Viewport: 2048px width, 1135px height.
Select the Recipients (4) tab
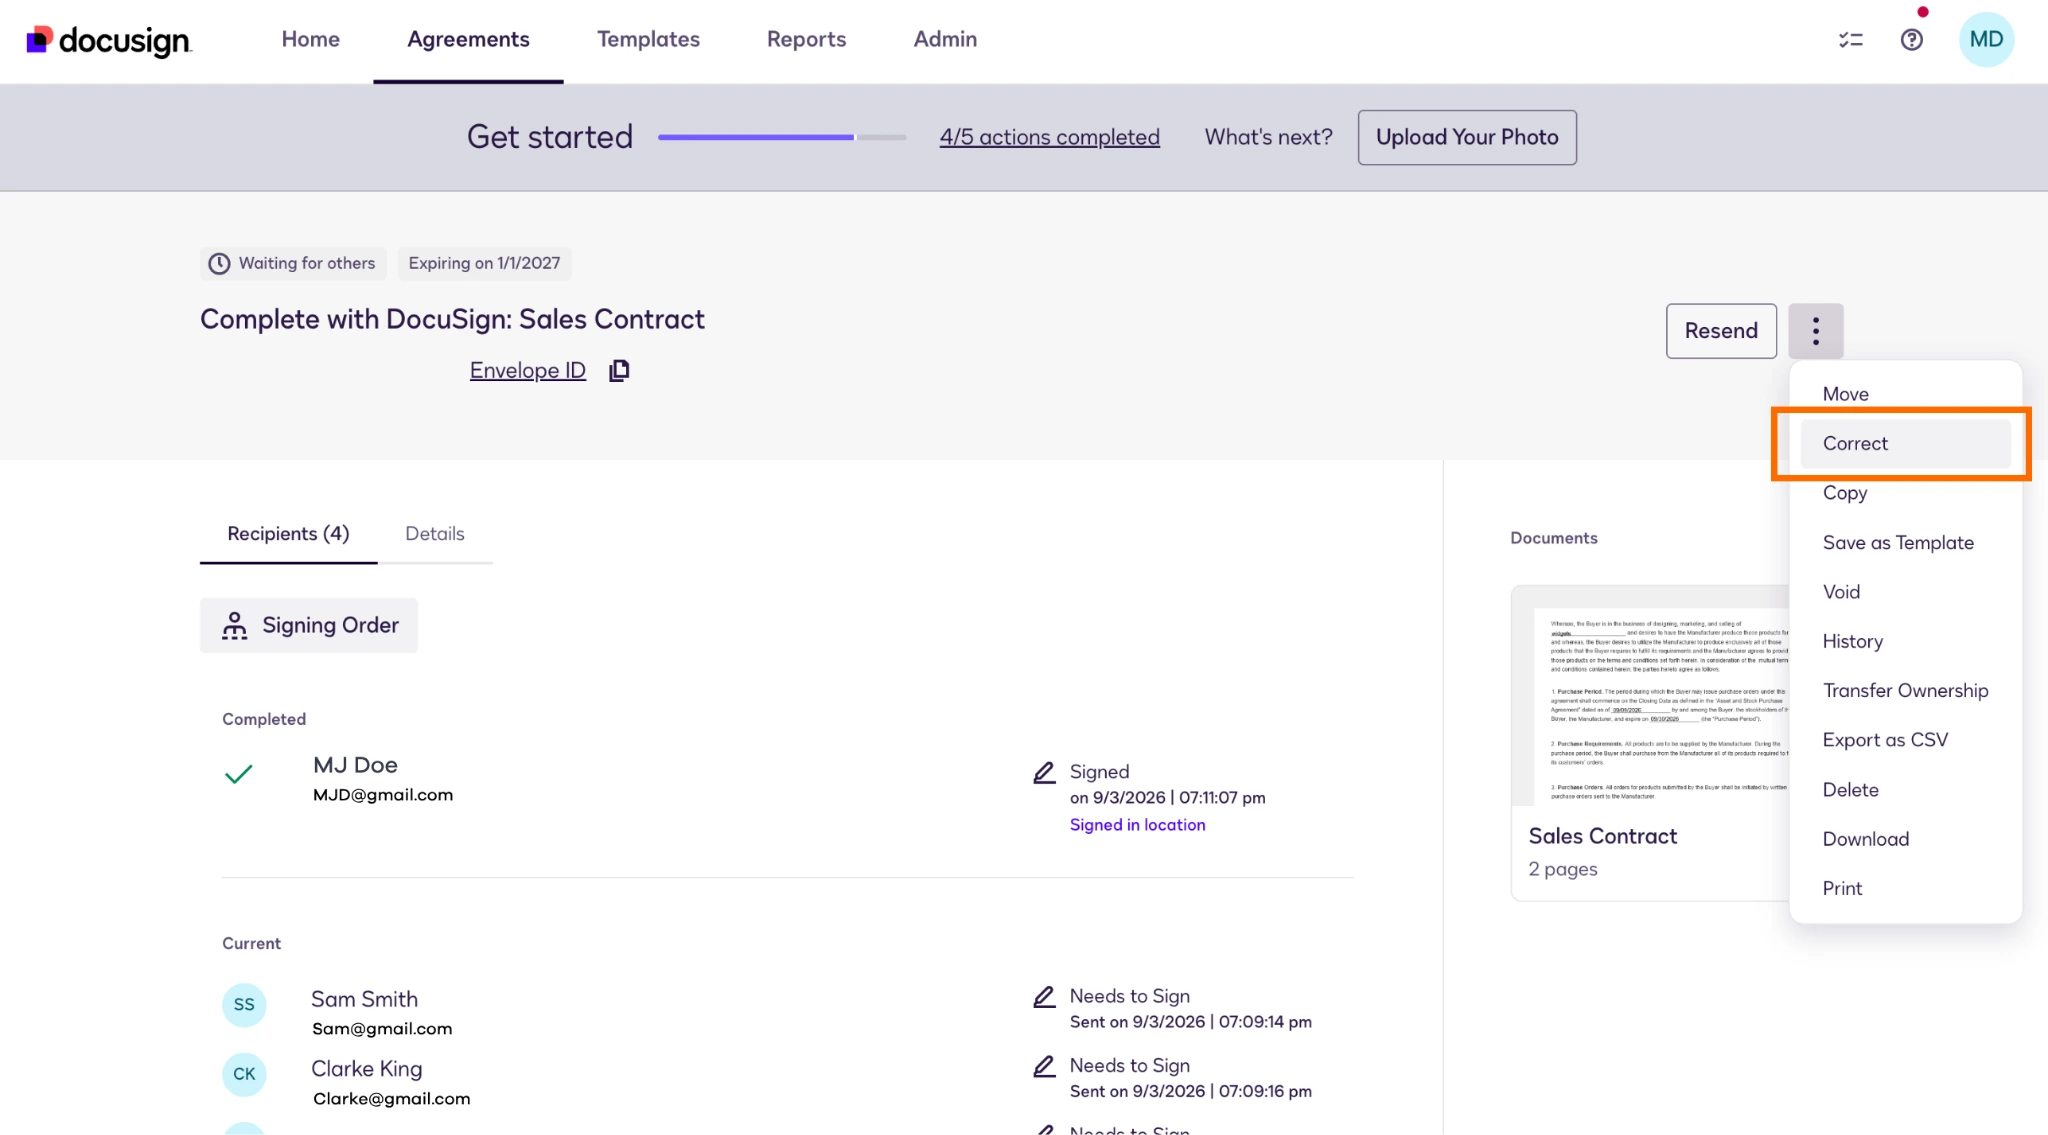tap(288, 534)
